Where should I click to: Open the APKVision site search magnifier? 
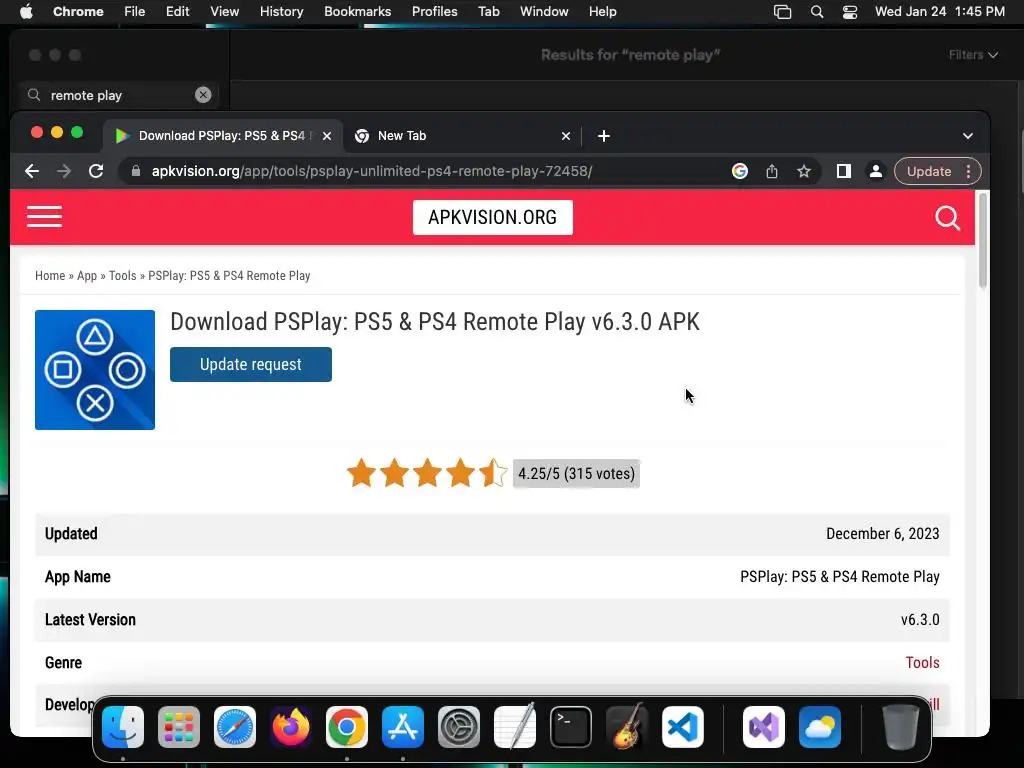click(947, 218)
